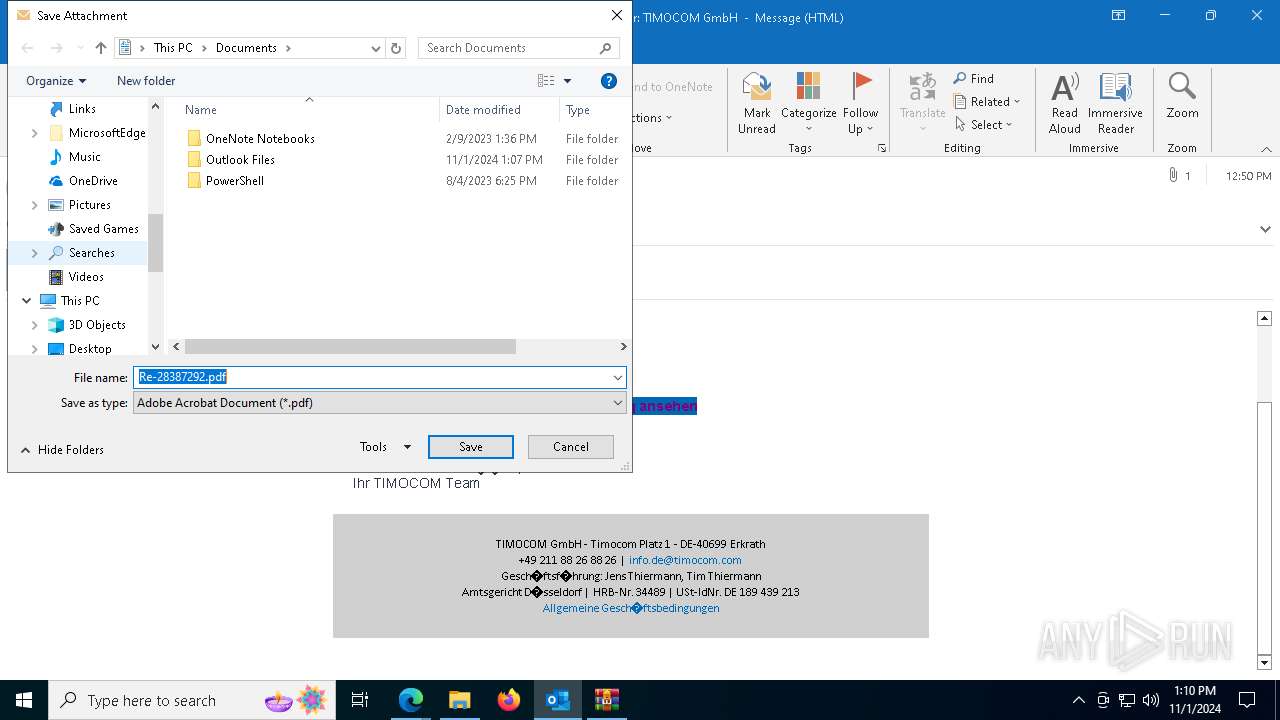
Task: Click the taskbar search box
Action: (x=190, y=700)
